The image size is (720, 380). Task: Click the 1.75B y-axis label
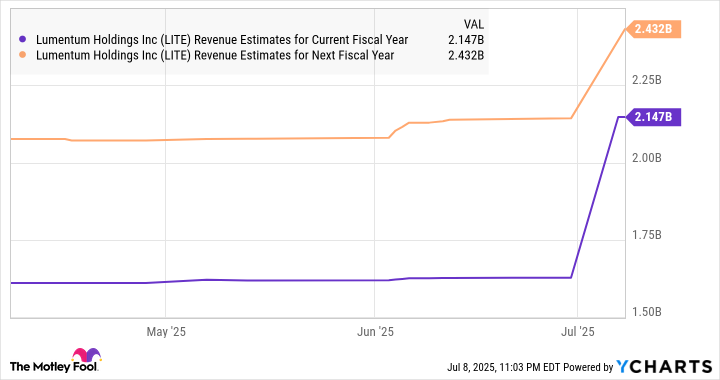tap(647, 235)
